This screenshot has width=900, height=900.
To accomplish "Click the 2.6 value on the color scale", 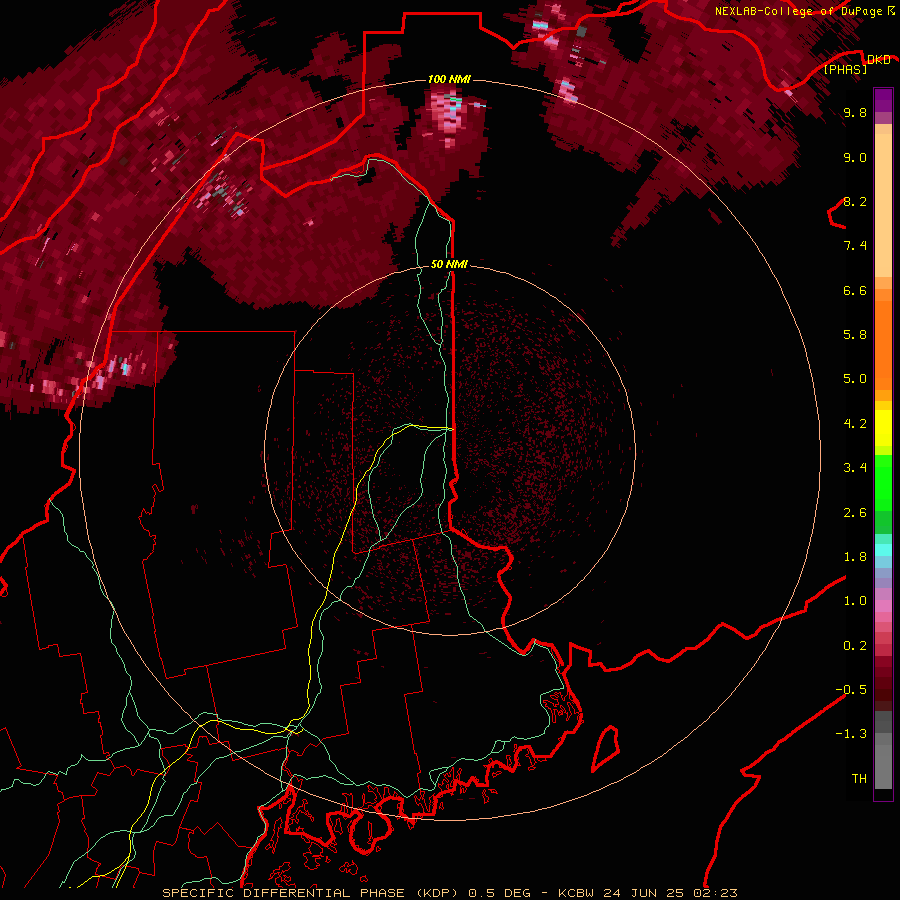I will pyautogui.click(x=855, y=513).
